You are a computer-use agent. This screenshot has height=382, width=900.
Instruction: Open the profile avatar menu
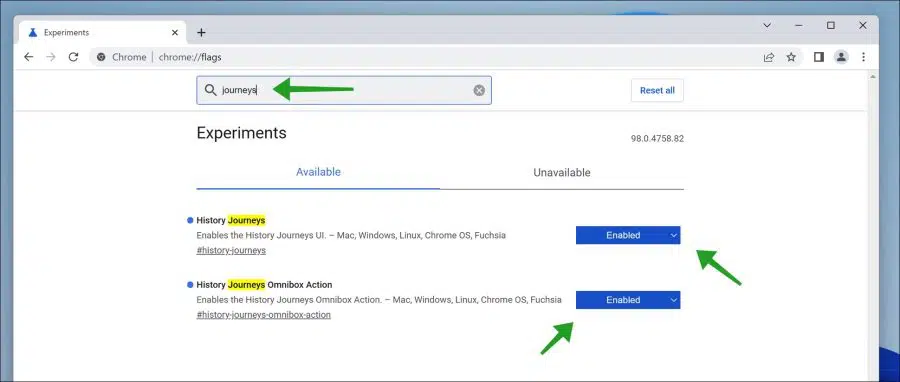click(841, 57)
